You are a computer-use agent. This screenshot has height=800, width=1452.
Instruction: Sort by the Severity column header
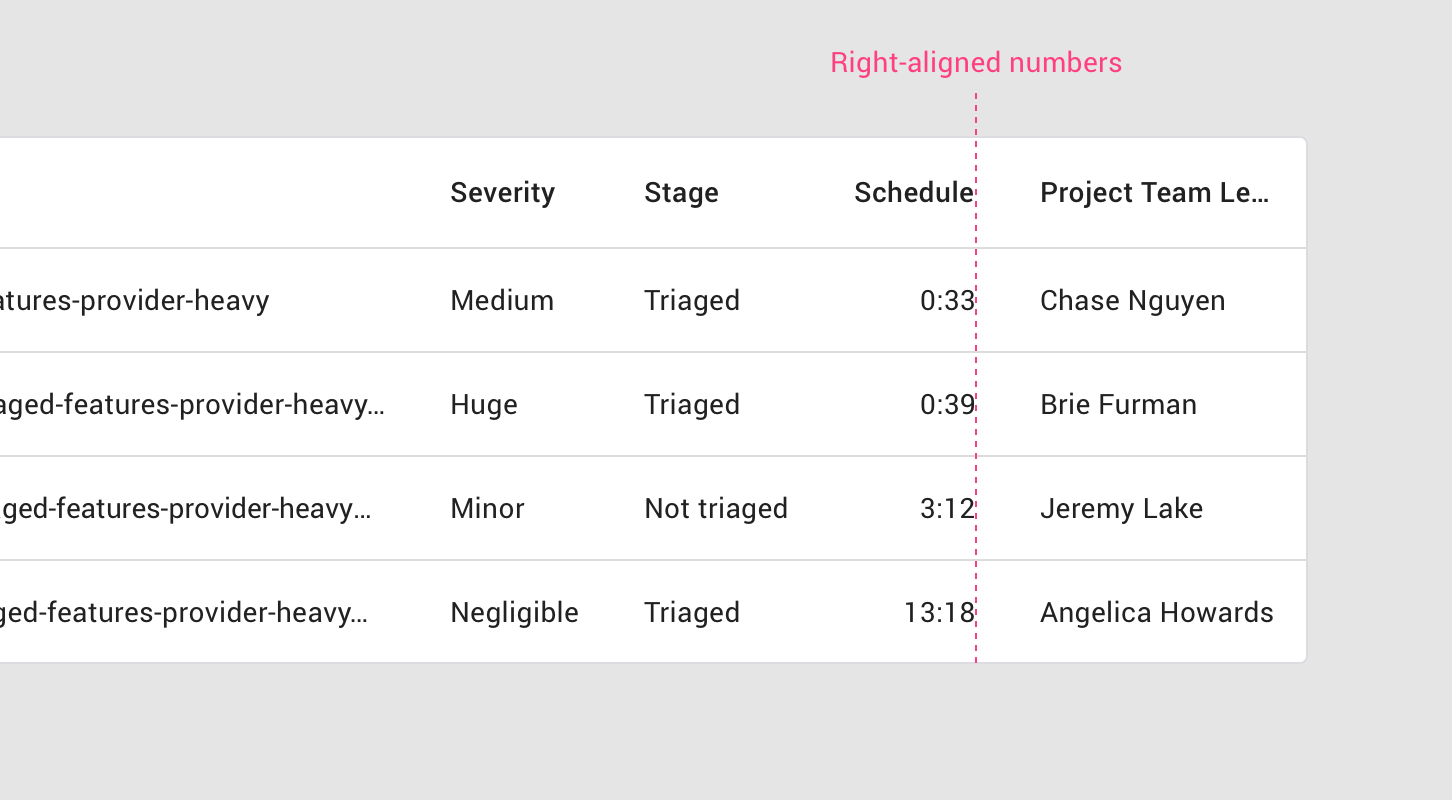tap(502, 193)
